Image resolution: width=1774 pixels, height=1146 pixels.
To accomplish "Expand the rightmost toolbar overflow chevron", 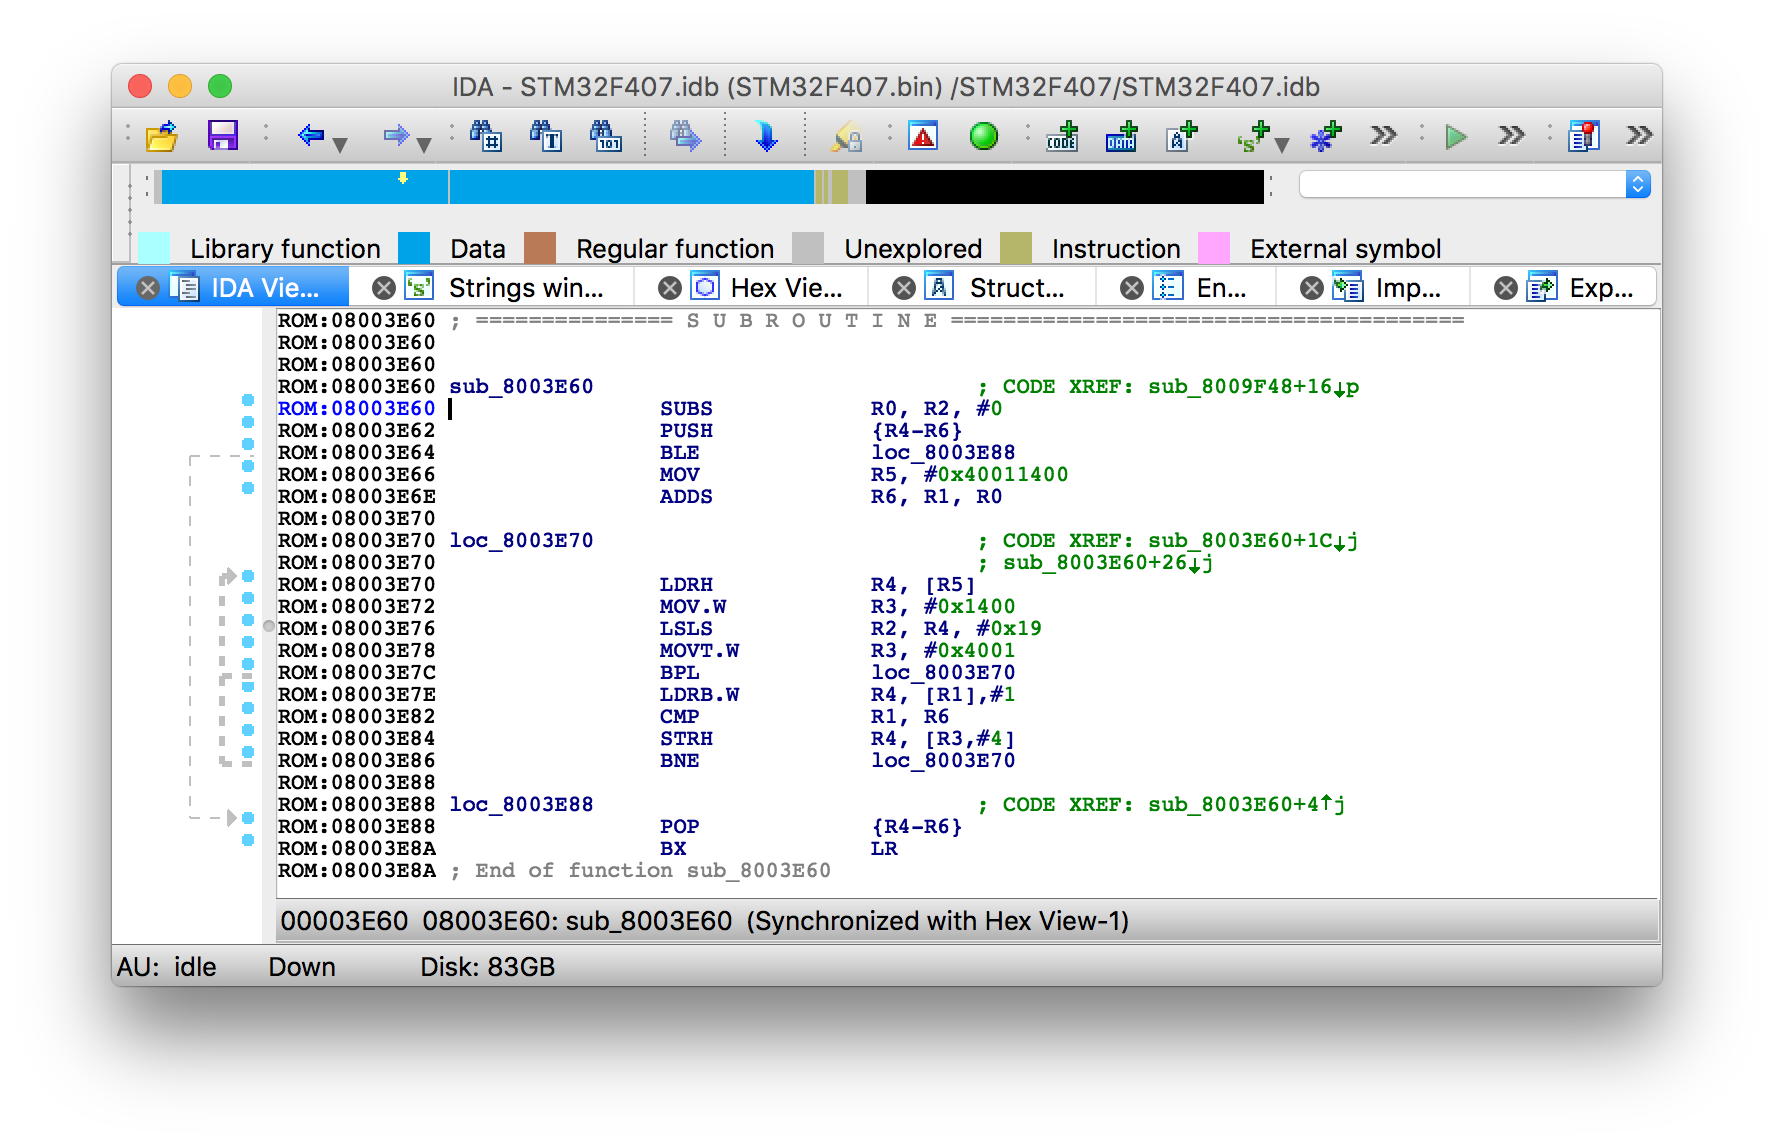I will coord(1639,135).
